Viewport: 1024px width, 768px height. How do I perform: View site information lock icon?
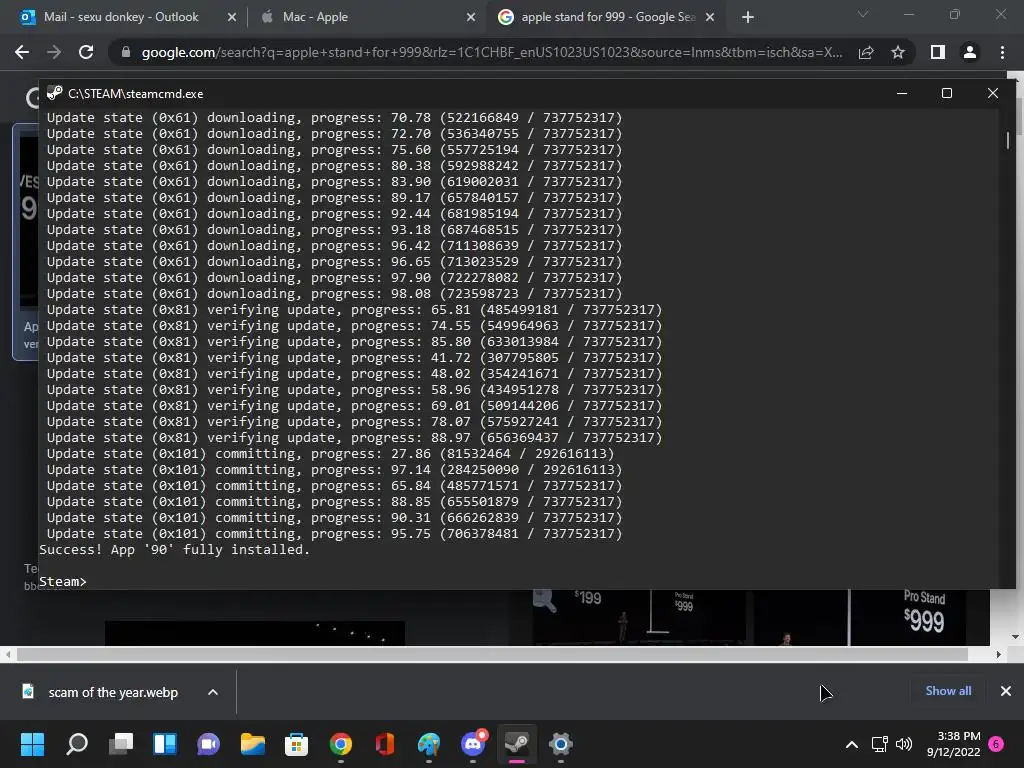(126, 52)
